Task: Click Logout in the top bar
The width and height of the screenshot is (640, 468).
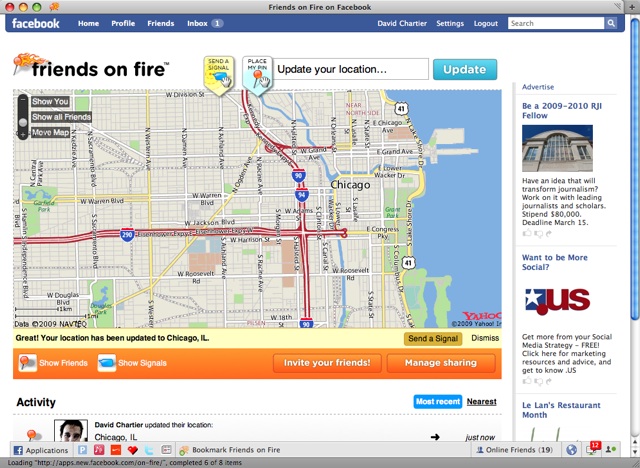Action: (486, 23)
